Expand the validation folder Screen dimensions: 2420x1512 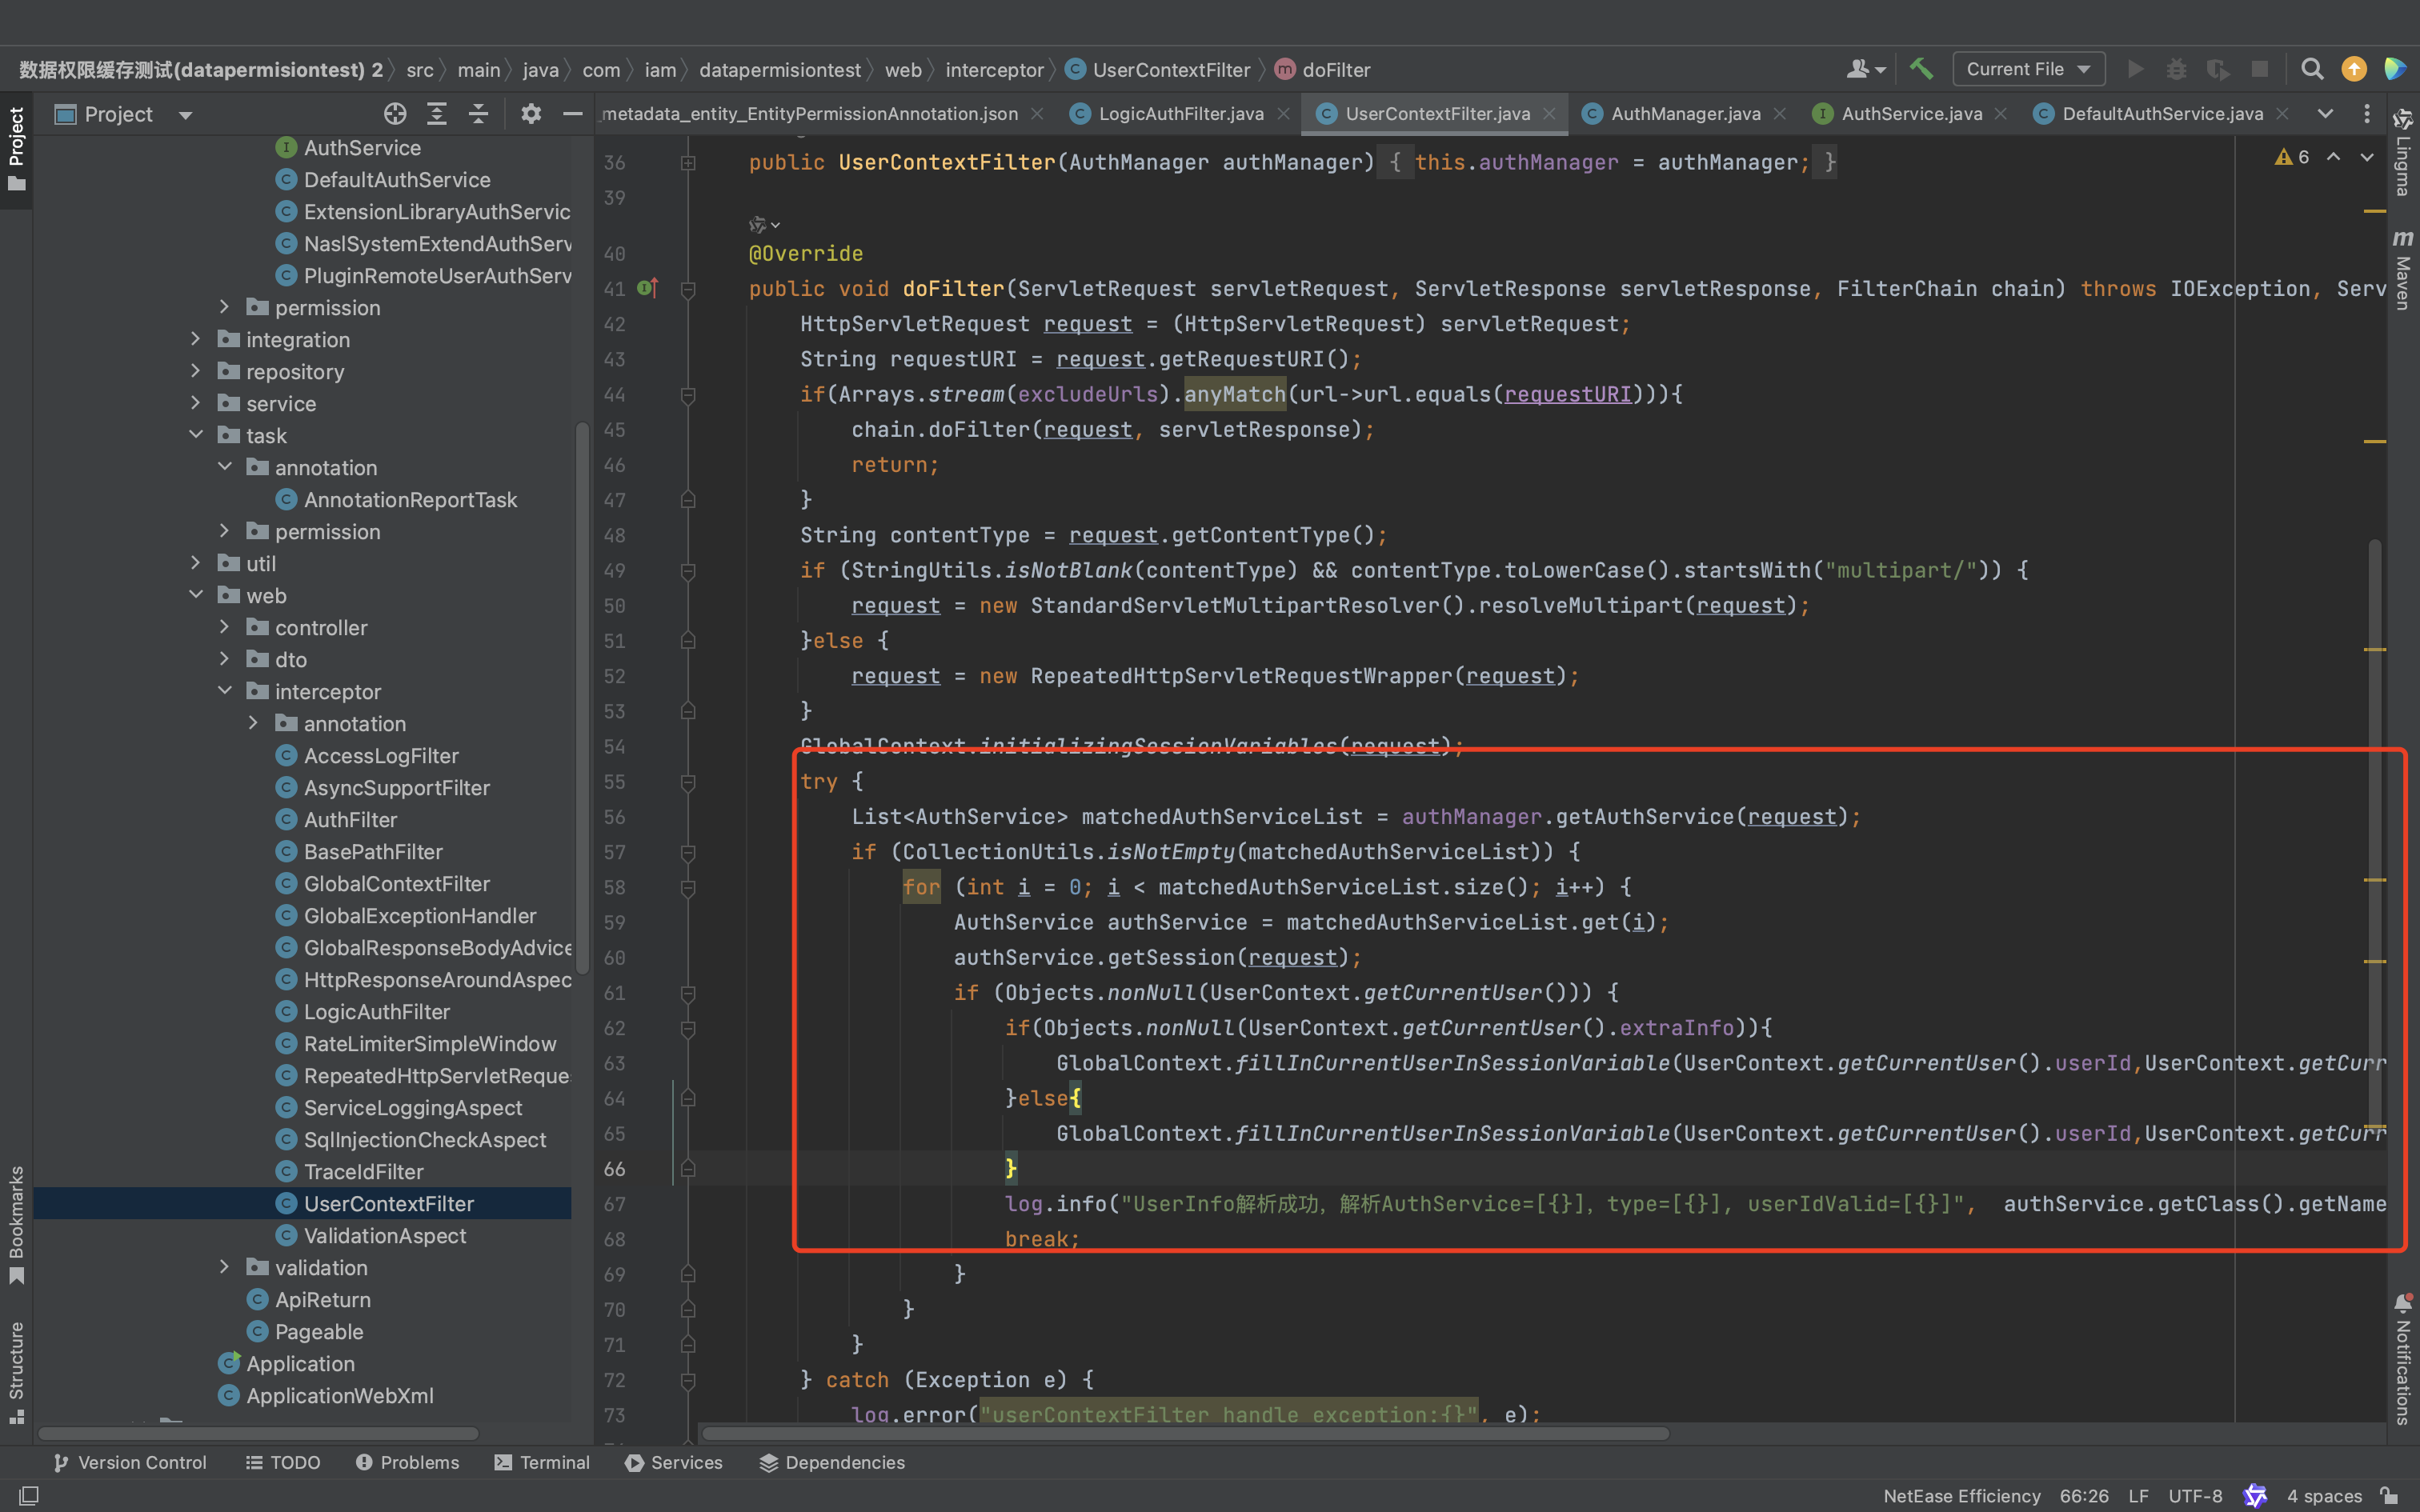225,1267
